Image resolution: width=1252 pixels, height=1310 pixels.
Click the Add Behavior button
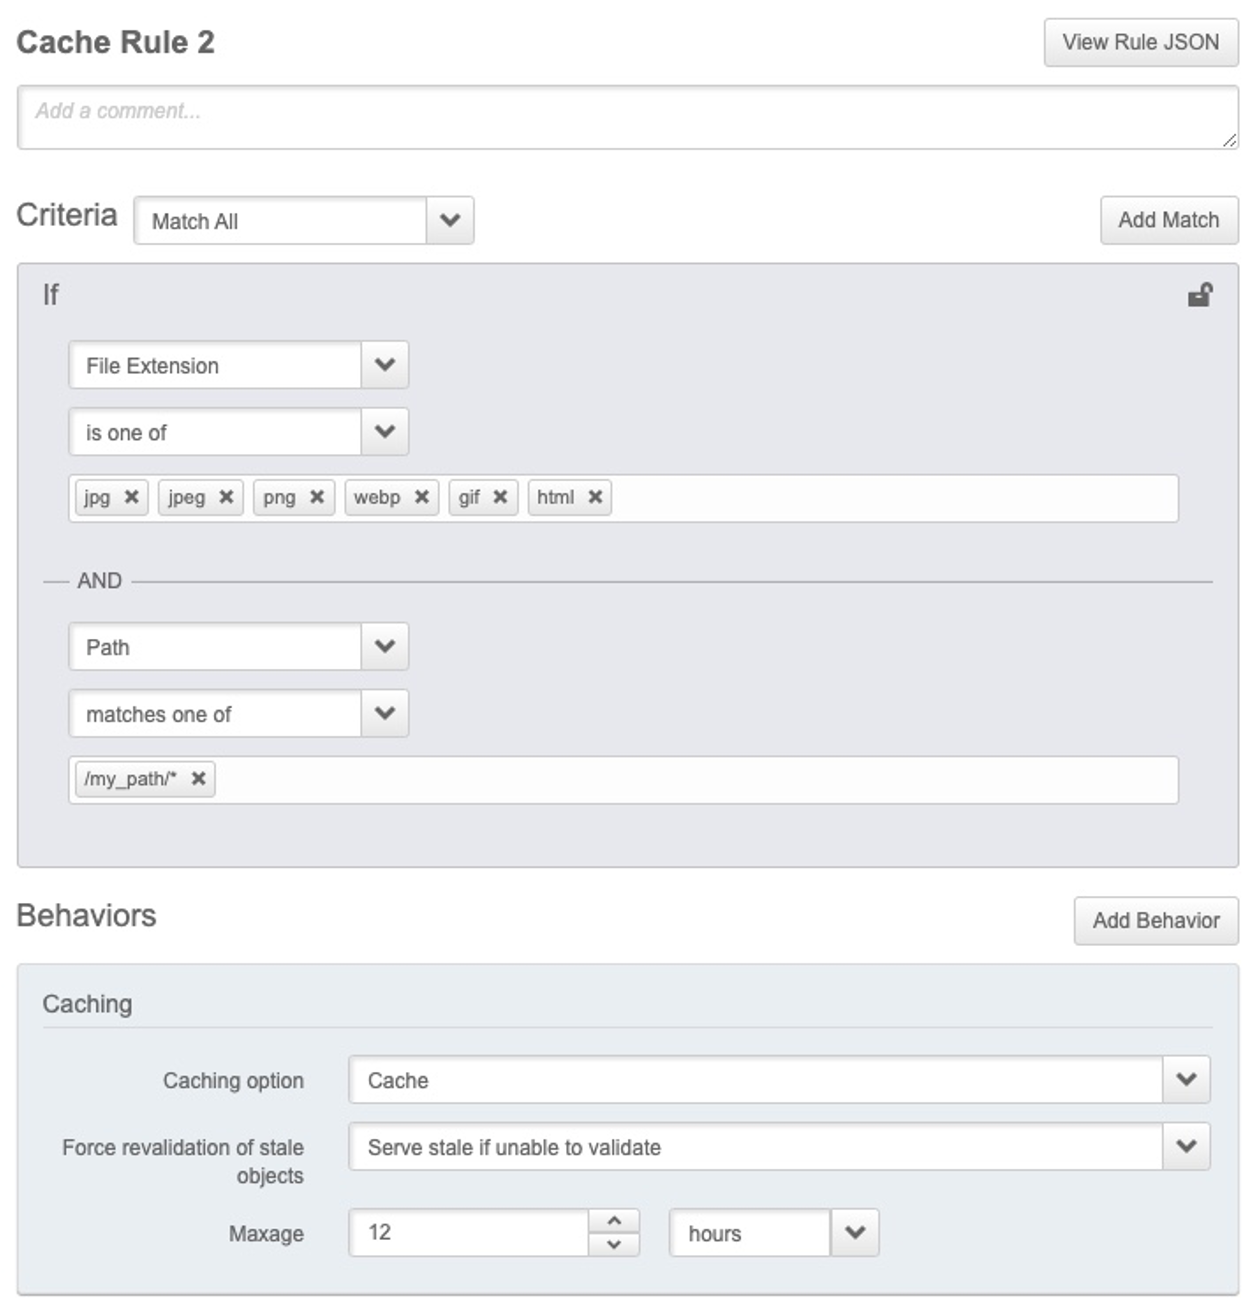point(1155,921)
